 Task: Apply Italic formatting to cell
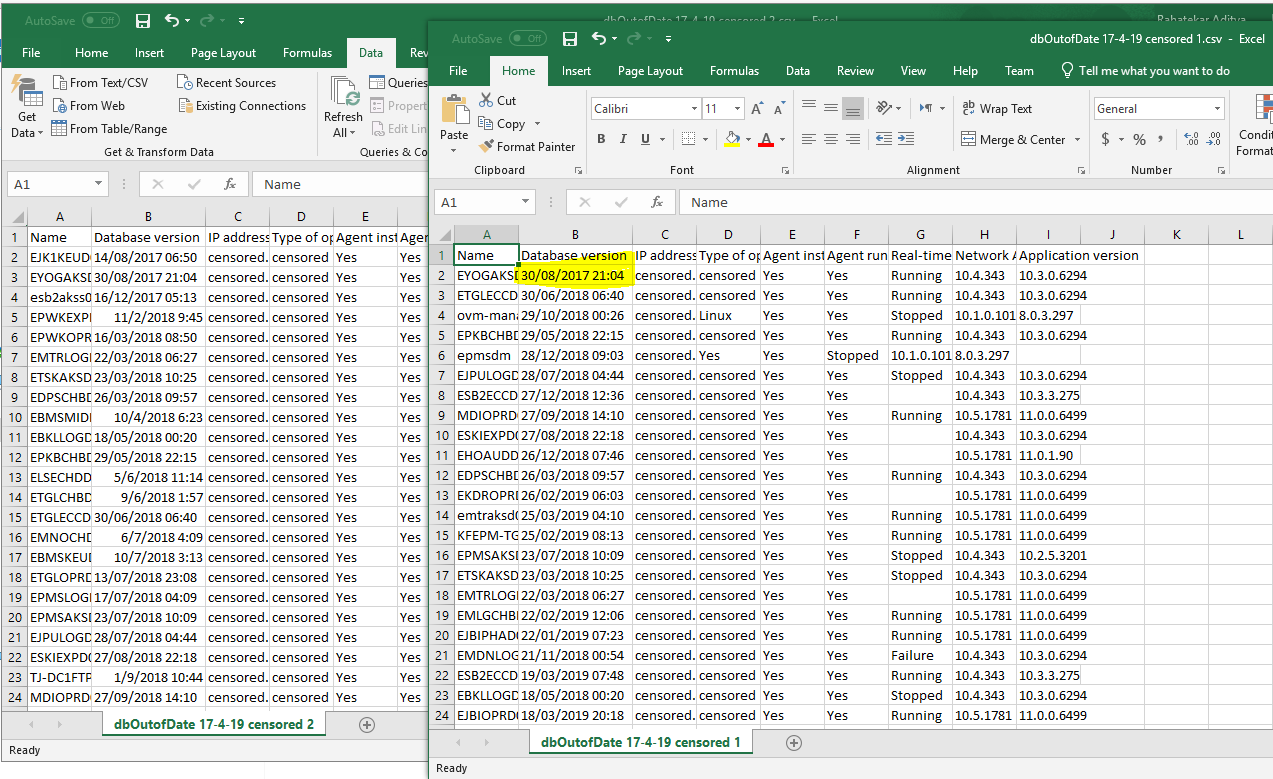(x=623, y=139)
